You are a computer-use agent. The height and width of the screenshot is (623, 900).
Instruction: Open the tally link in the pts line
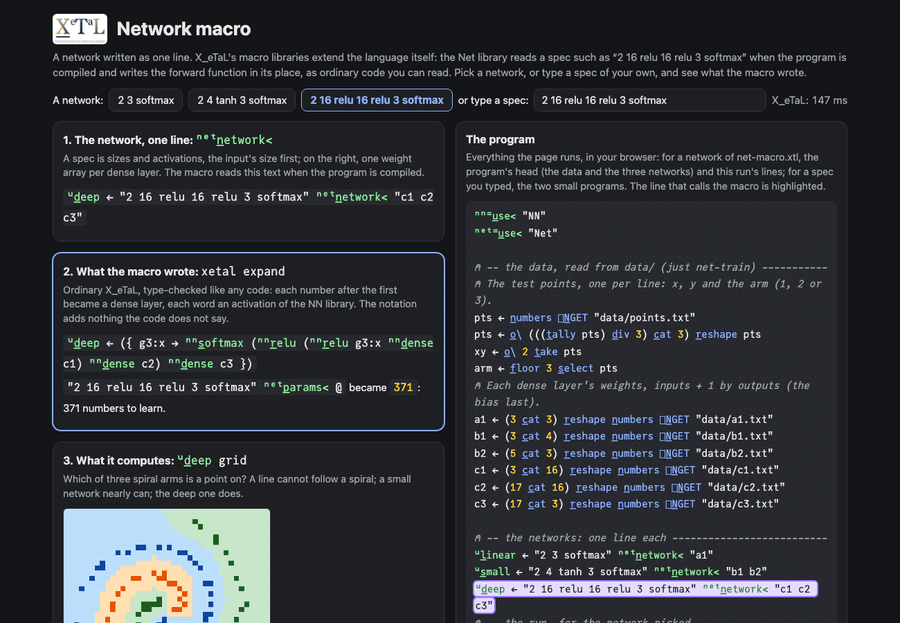(x=560, y=334)
